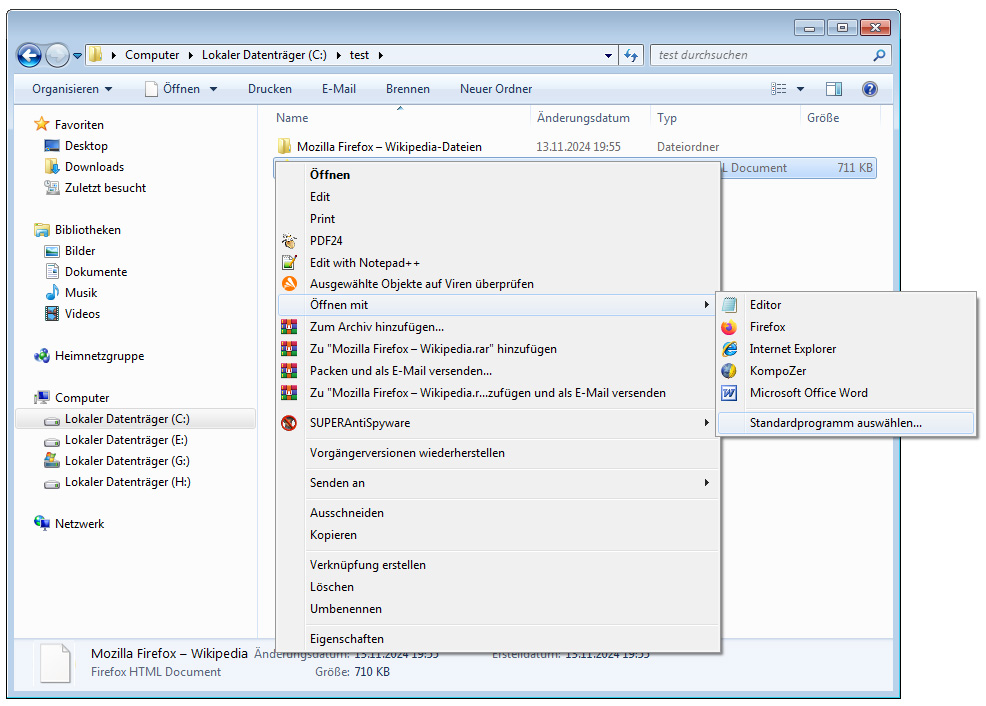This screenshot has height=706, width=986.
Task: Click the blue help question mark icon
Action: tap(869, 89)
